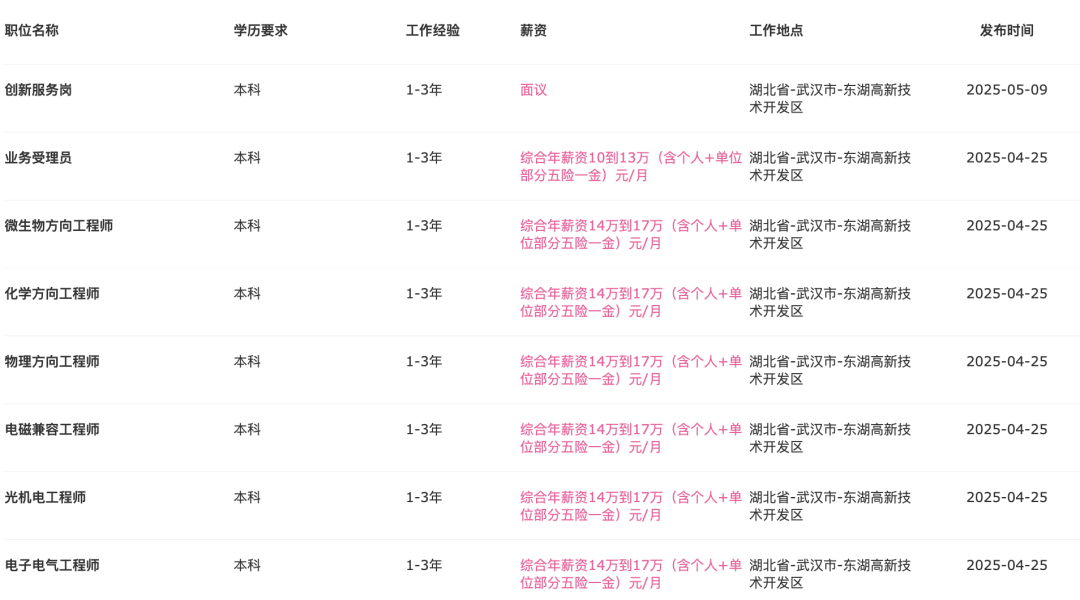Click the salary text of 电子电气工程师
This screenshot has width=1080, height=600.
click(630, 574)
